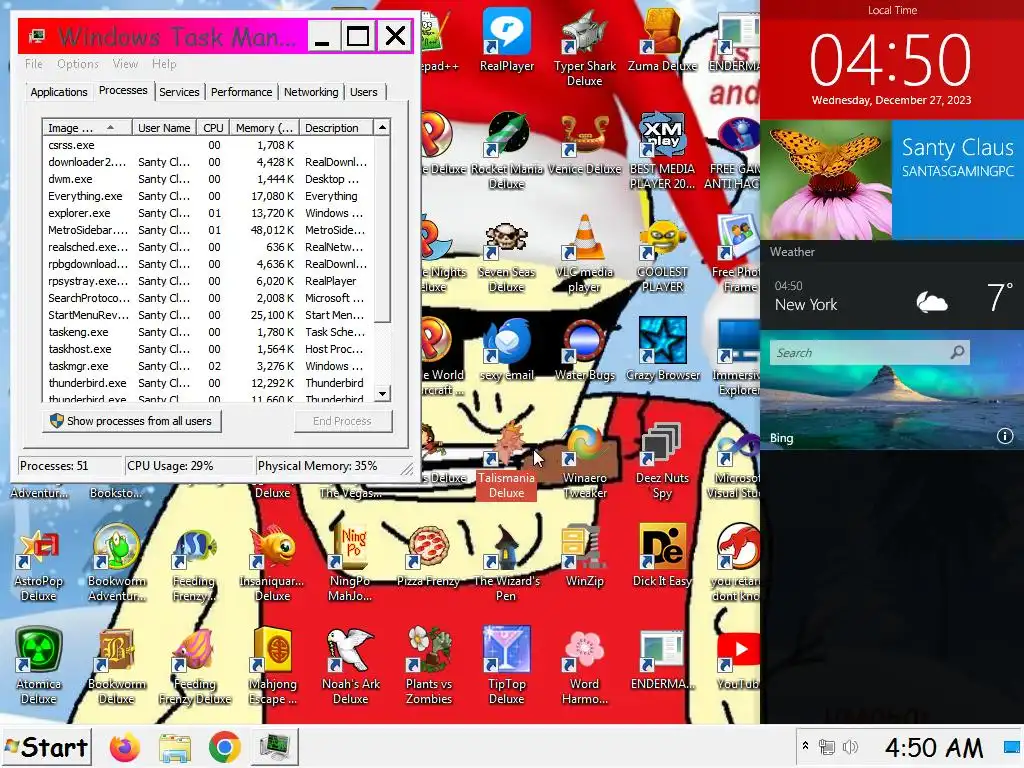1024x768 pixels.
Task: Open the RealPlayer desktop shortcut
Action: pos(507,40)
